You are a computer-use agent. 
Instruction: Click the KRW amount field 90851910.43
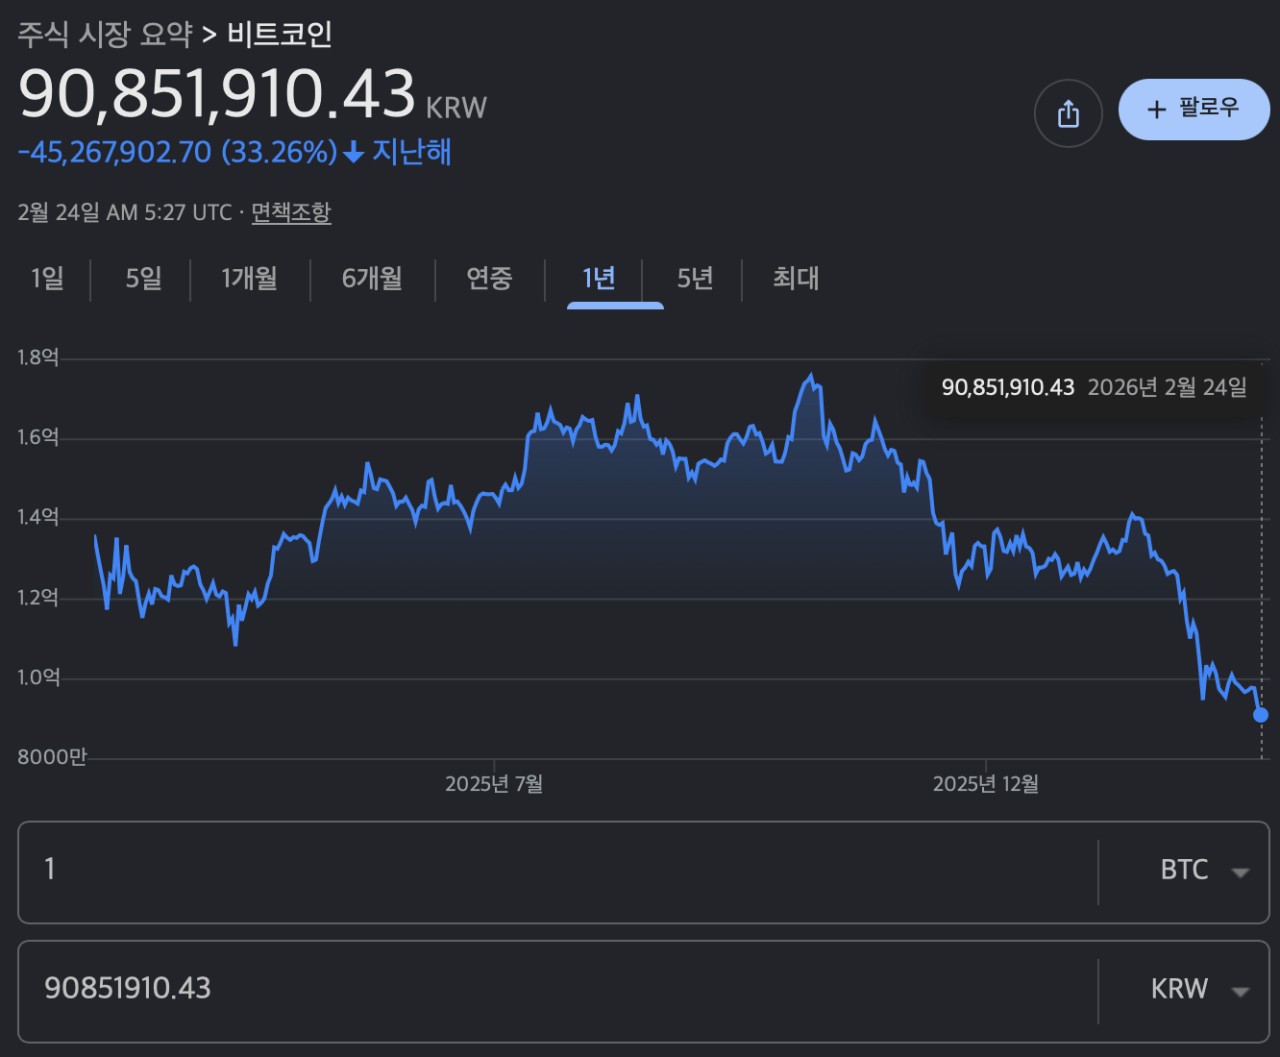click(x=558, y=989)
